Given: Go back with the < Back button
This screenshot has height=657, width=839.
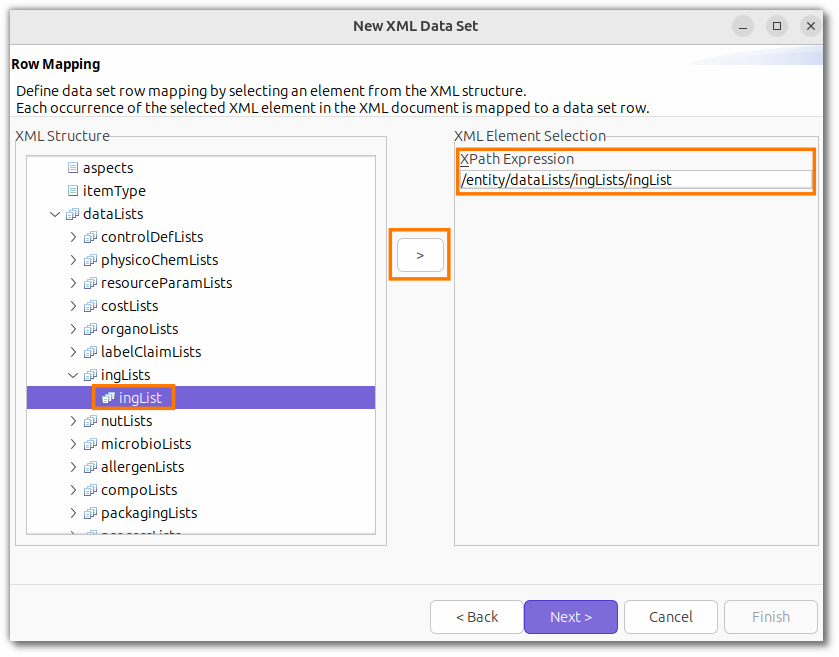Looking at the screenshot, I should [477, 617].
